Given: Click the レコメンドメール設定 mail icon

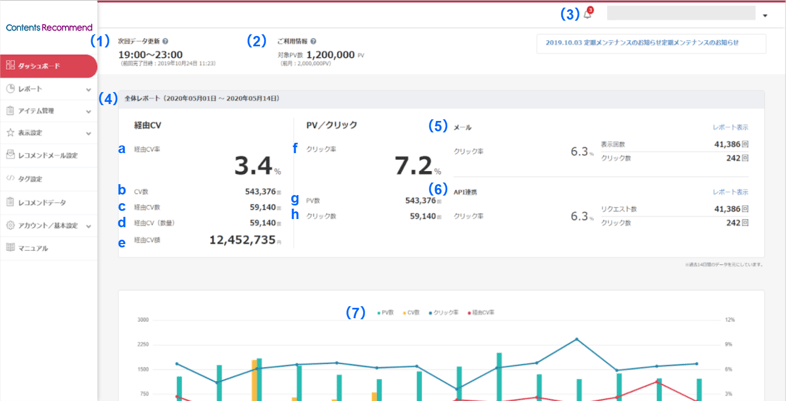Looking at the screenshot, I should 11,155.
